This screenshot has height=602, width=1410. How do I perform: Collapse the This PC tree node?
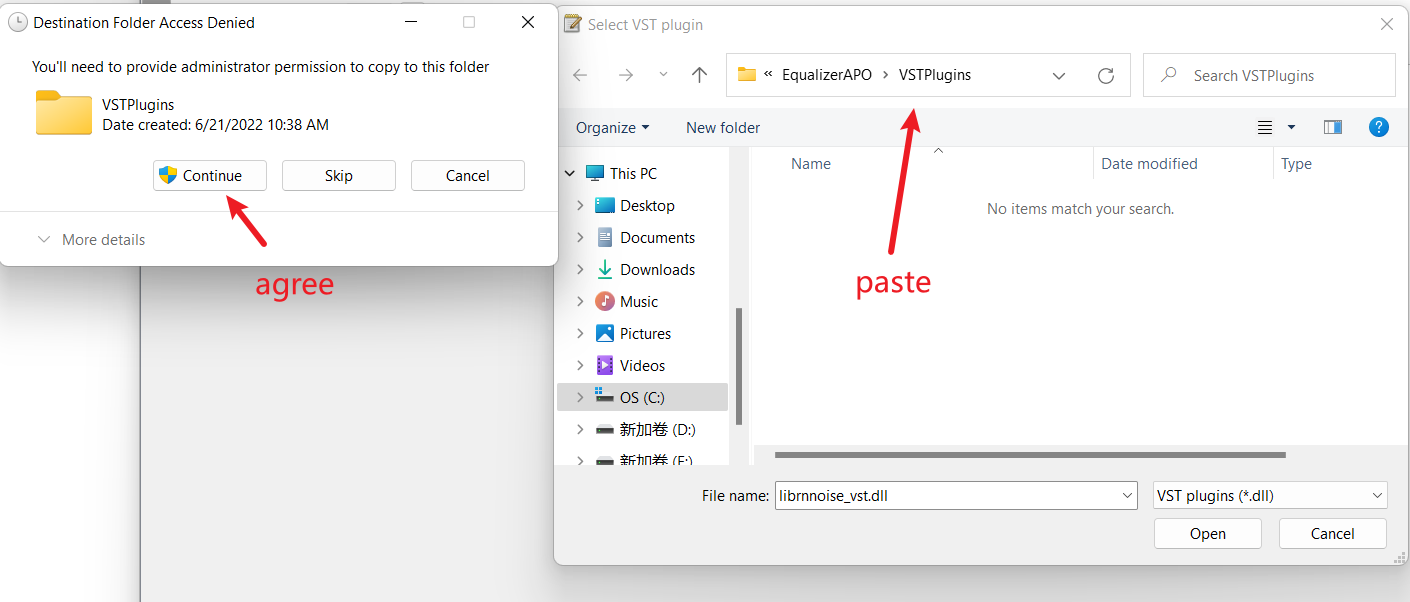pos(570,174)
